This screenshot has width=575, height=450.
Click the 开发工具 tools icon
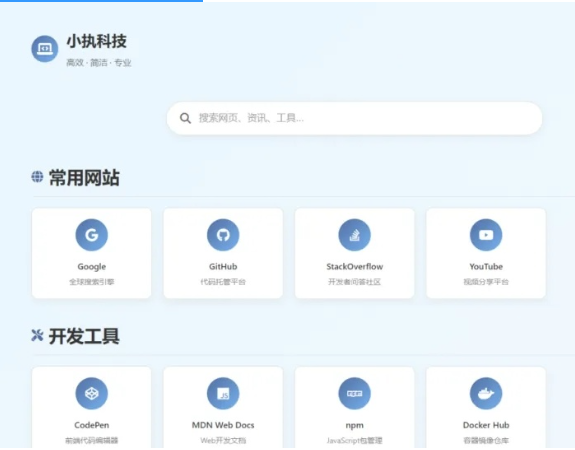(37, 335)
